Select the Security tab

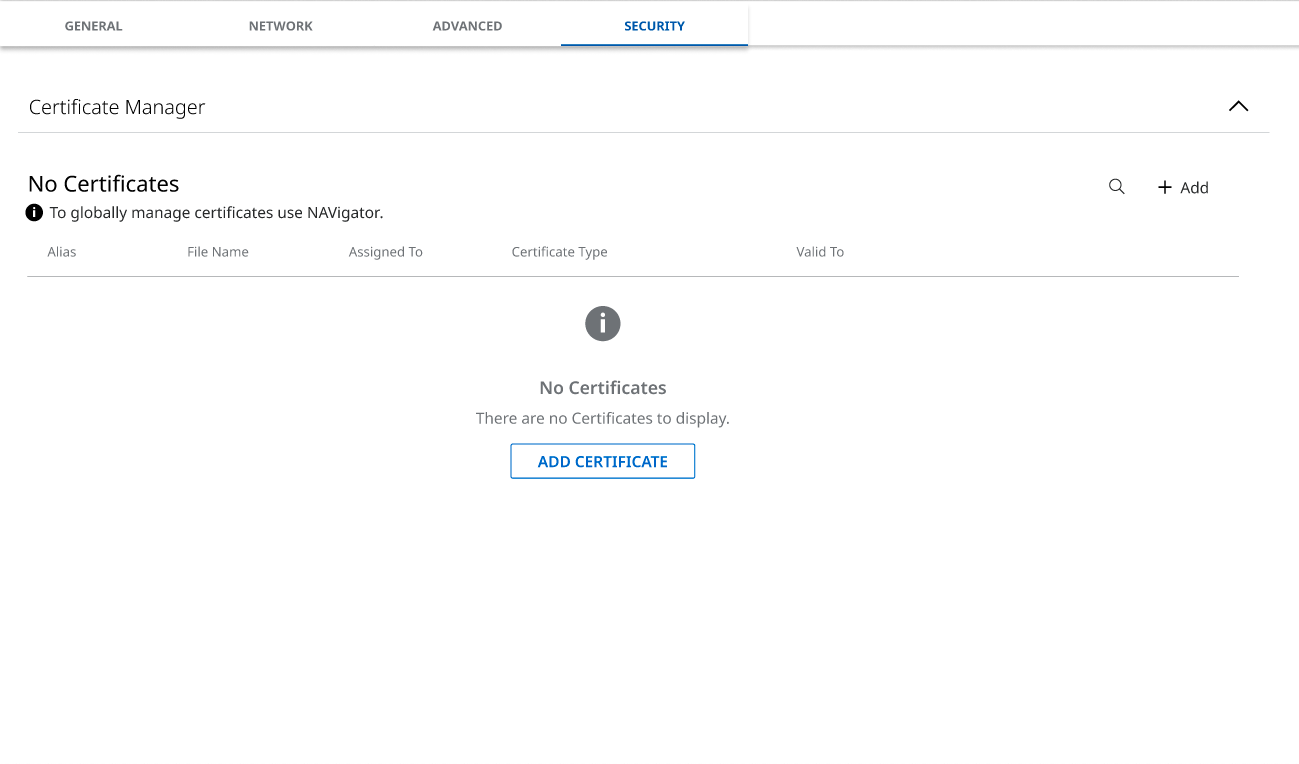point(654,26)
